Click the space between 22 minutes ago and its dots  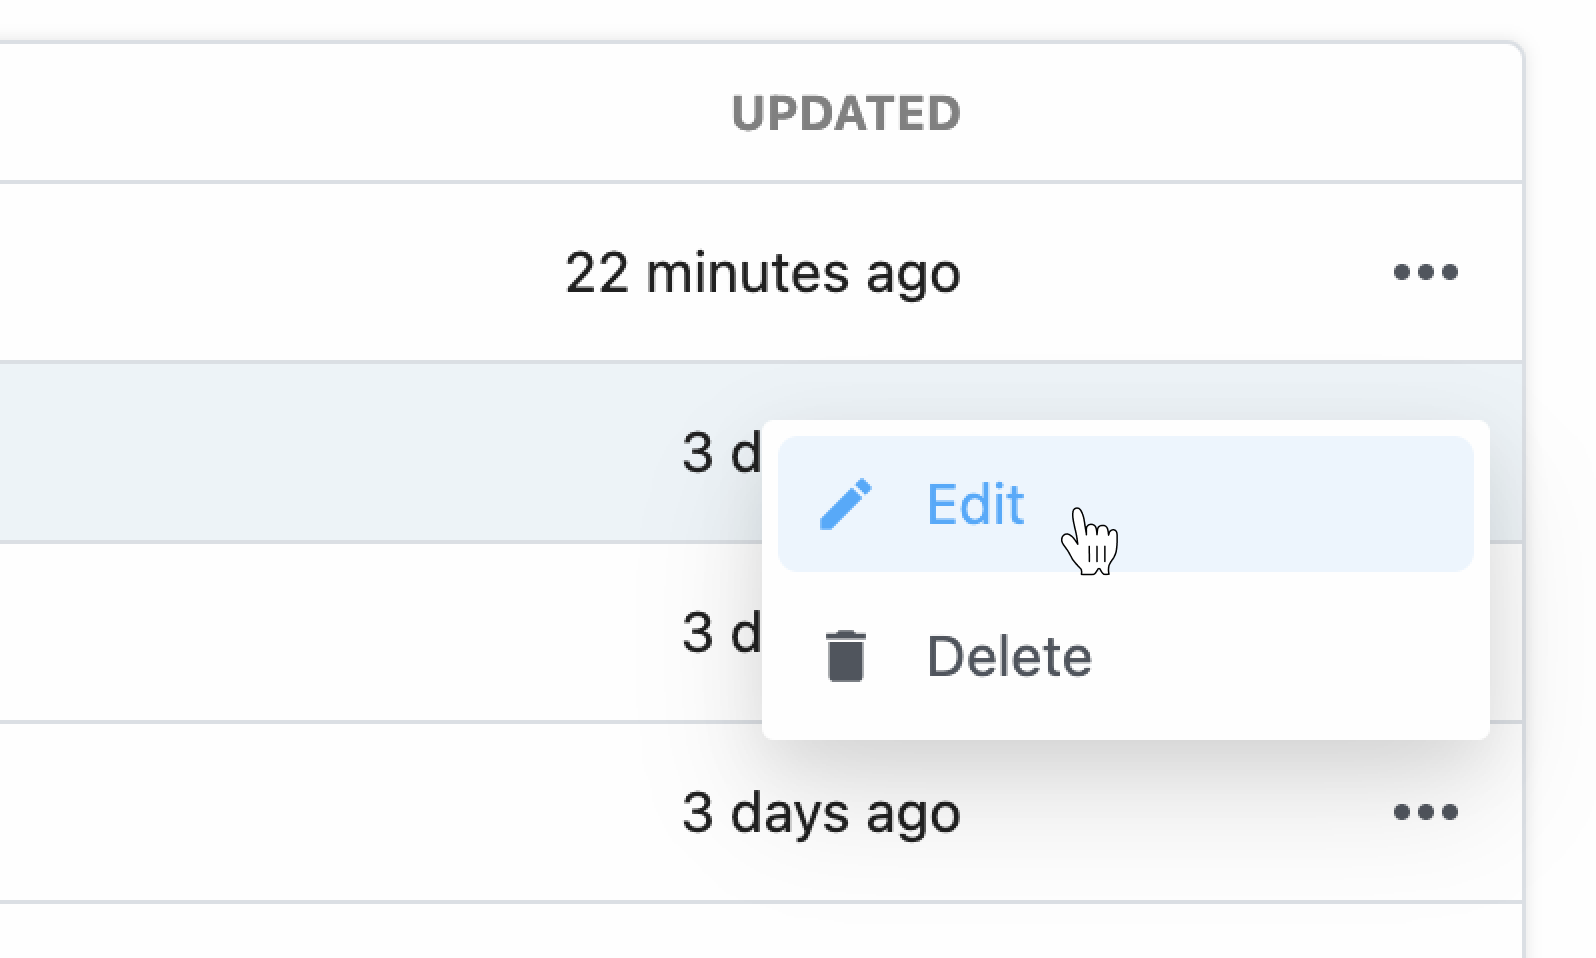click(1176, 272)
